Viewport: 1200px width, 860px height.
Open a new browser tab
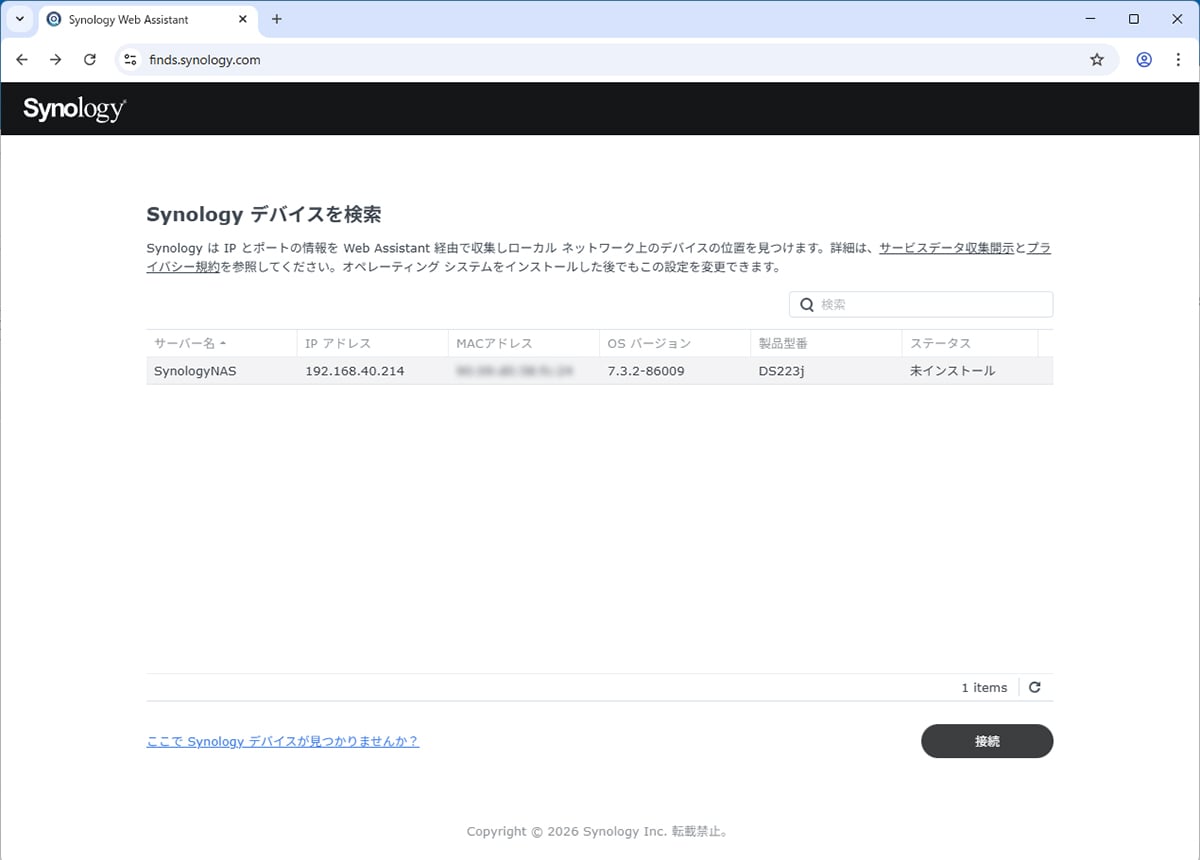click(x=277, y=19)
